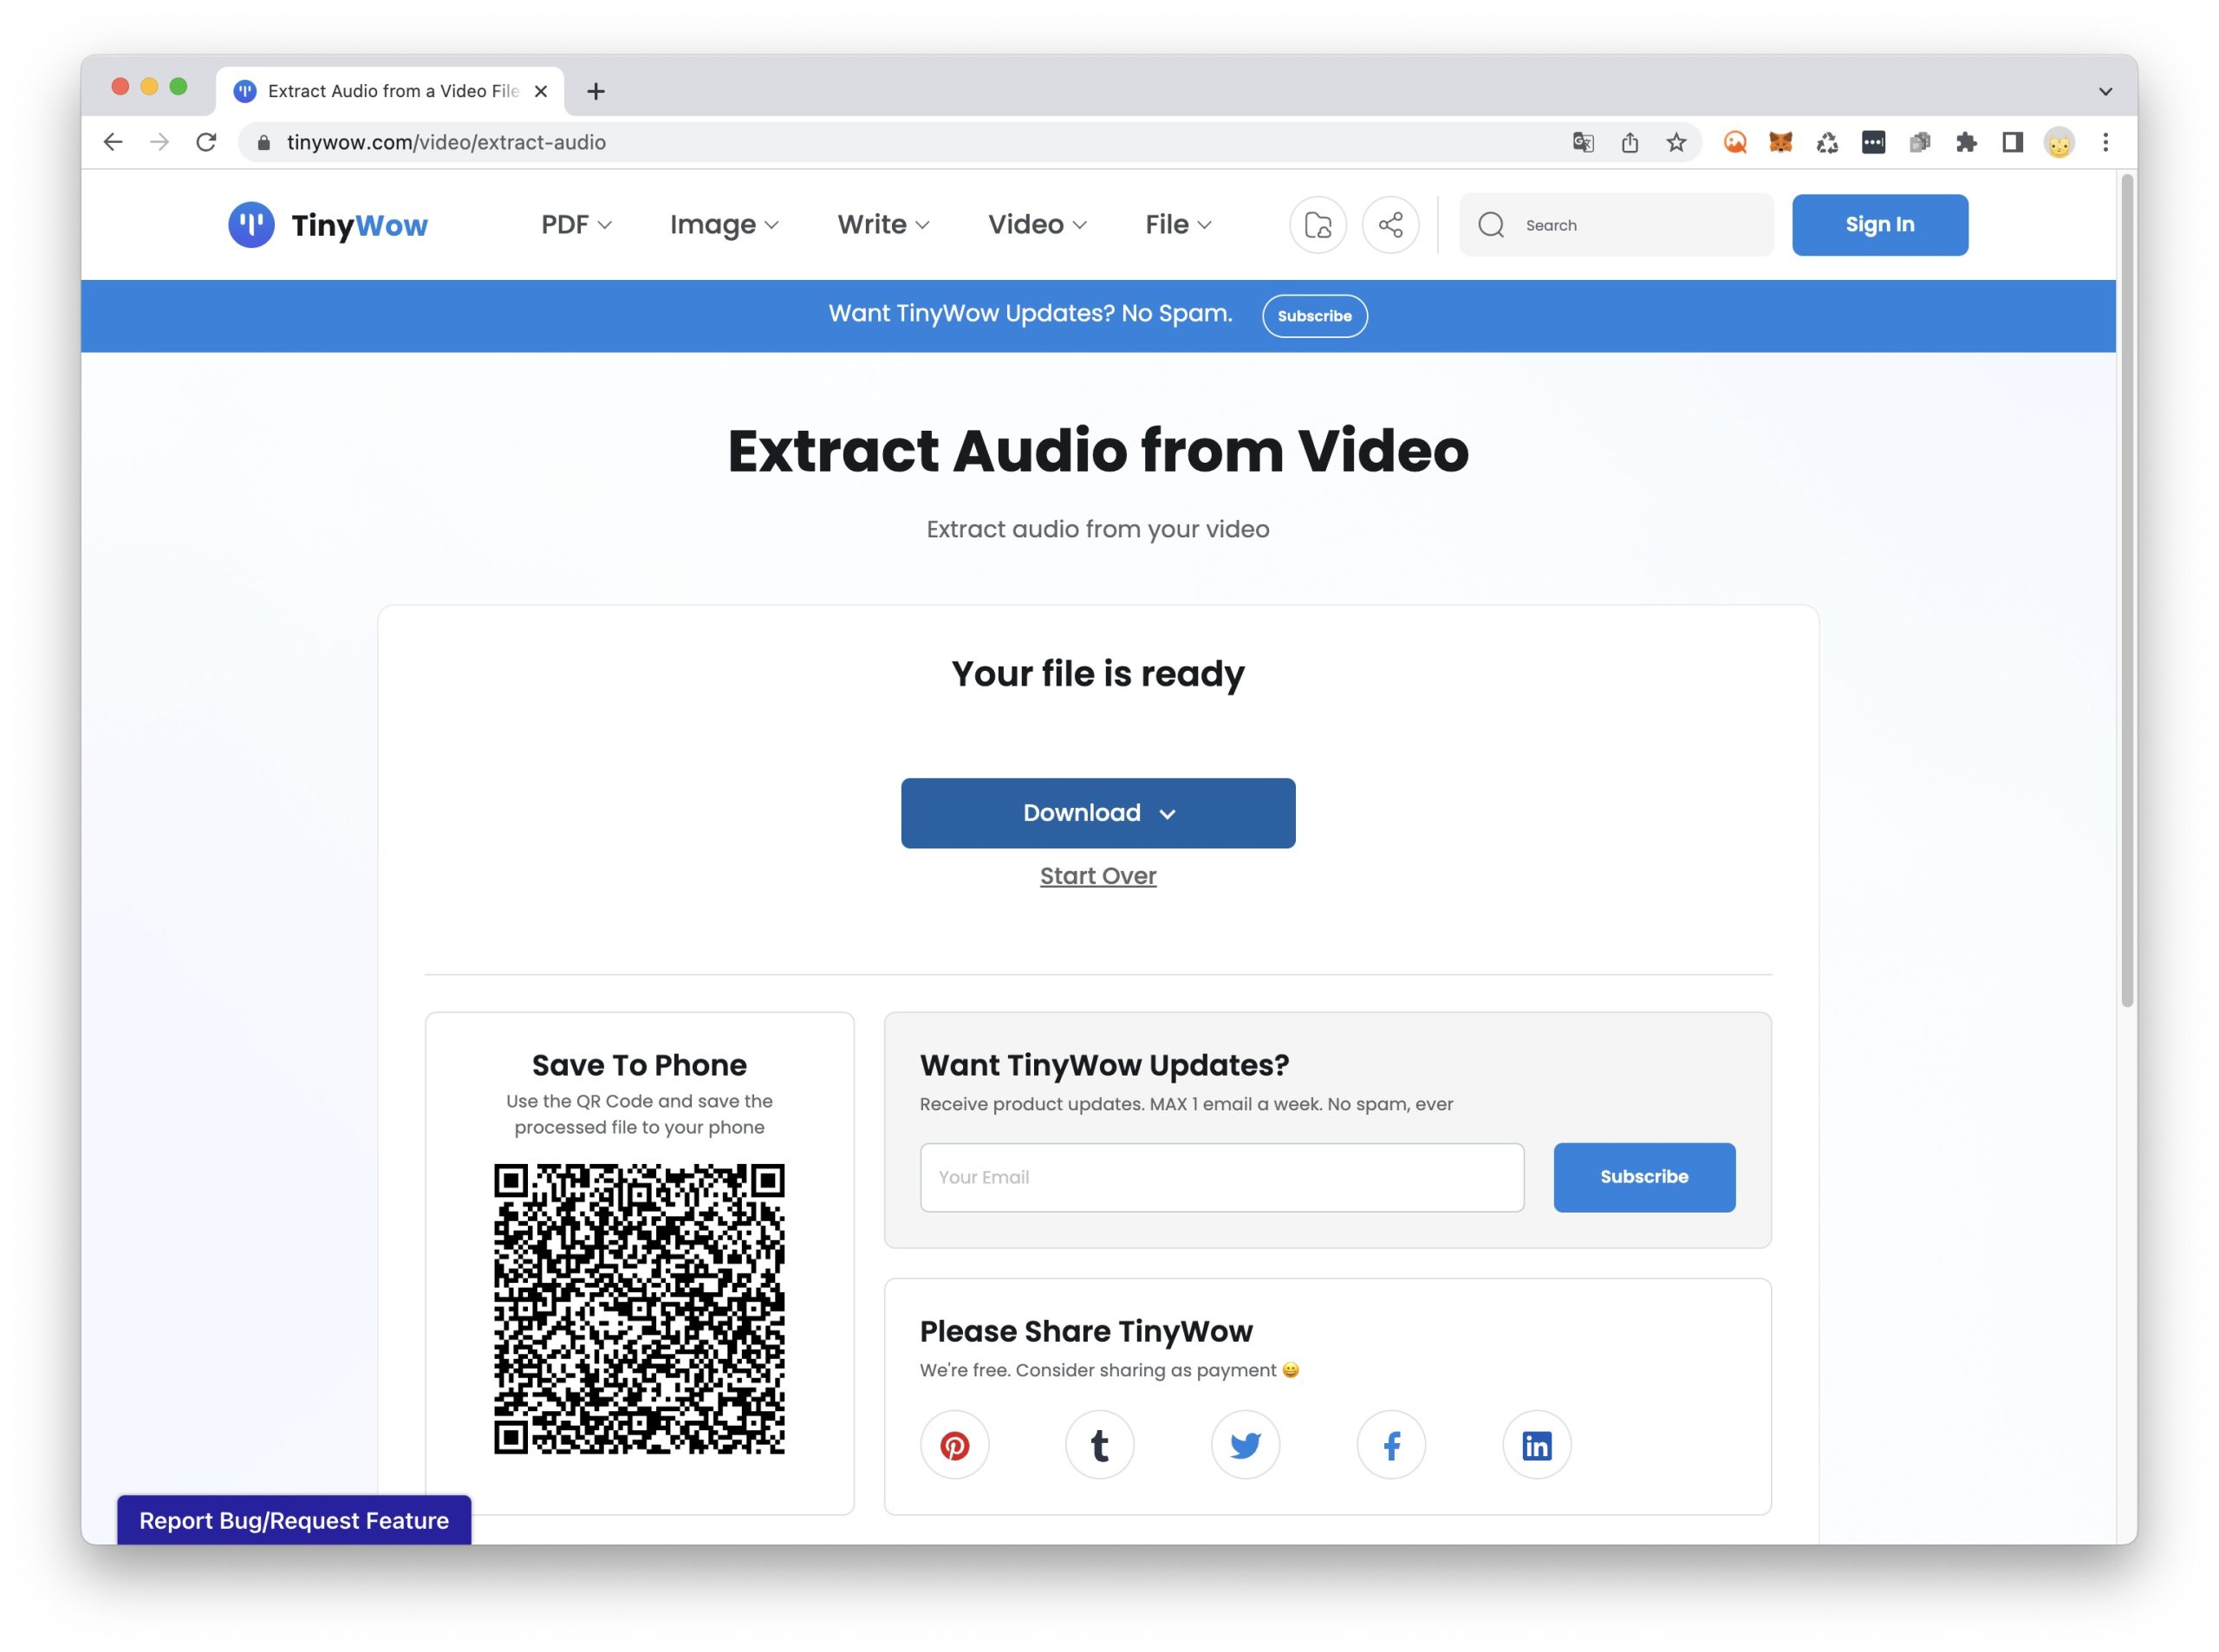Click the header share icon

click(1390, 225)
